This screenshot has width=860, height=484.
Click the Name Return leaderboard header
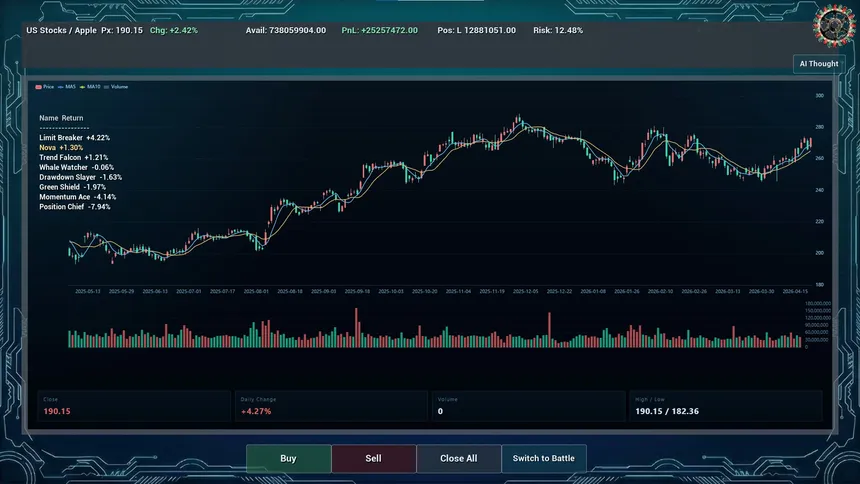click(x=61, y=118)
